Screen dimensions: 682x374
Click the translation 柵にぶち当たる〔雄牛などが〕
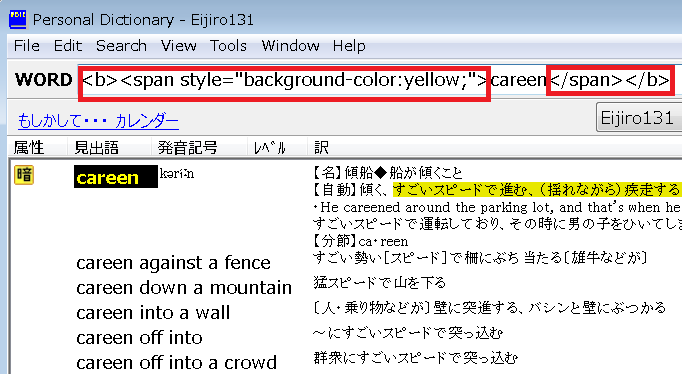(480, 258)
